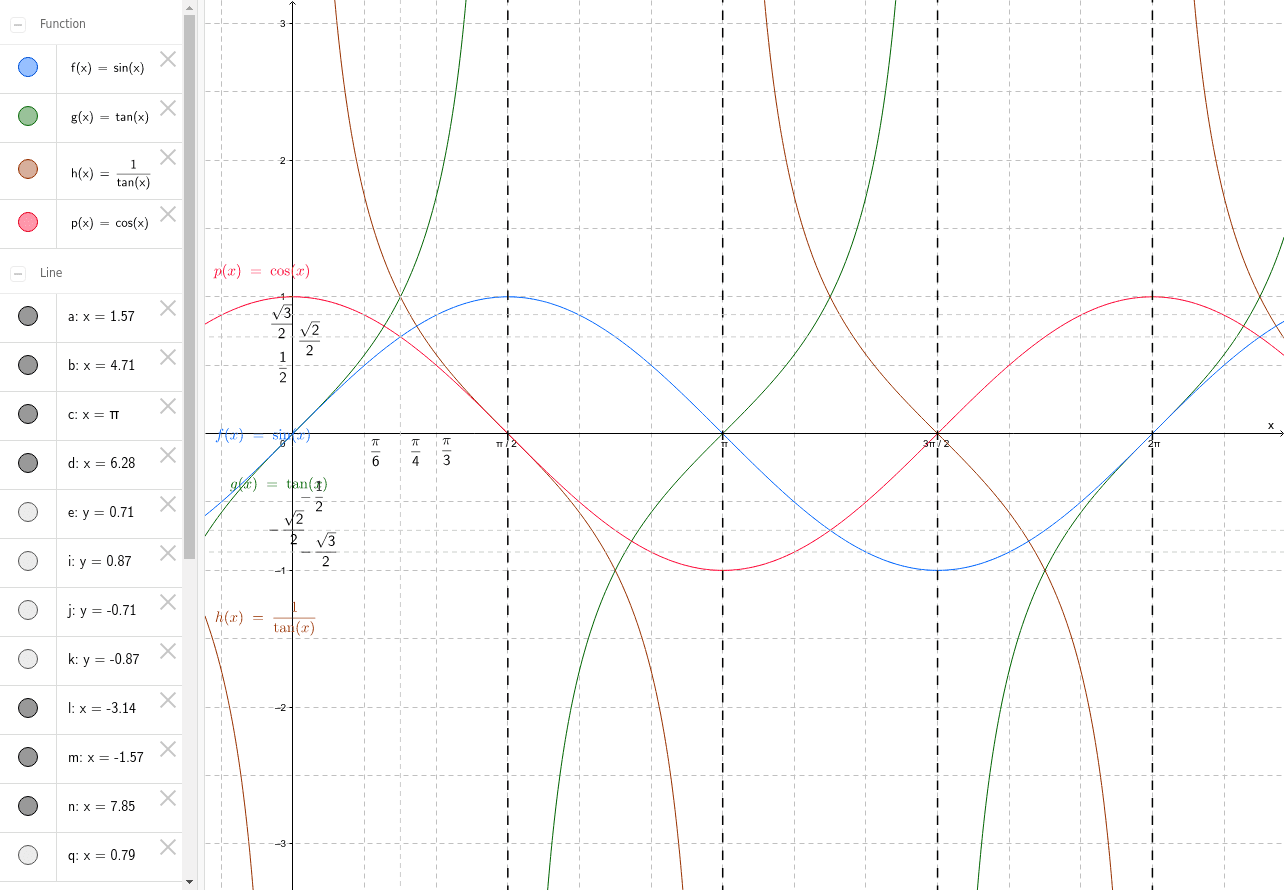Delete line i: y = 0.87
This screenshot has height=892, width=1286.
168,553
